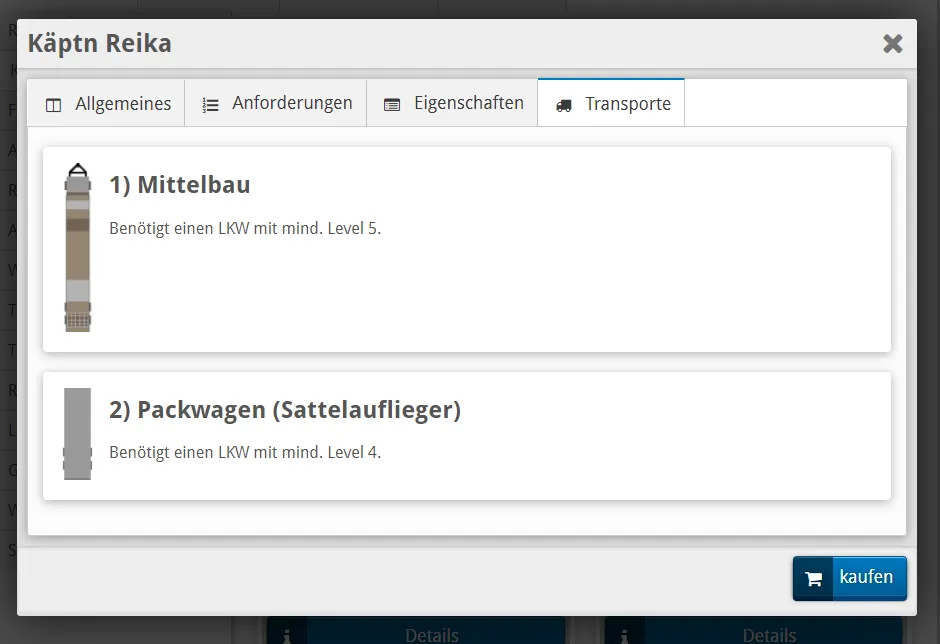Click the left Details button behind dialog
The width and height of the screenshot is (940, 644).
416,634
